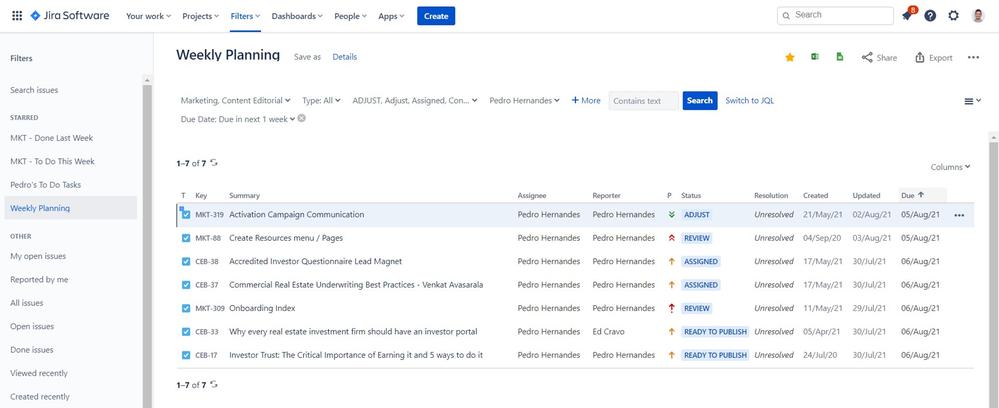Add more criteria with + More
The height and width of the screenshot is (408, 999).
tap(586, 101)
